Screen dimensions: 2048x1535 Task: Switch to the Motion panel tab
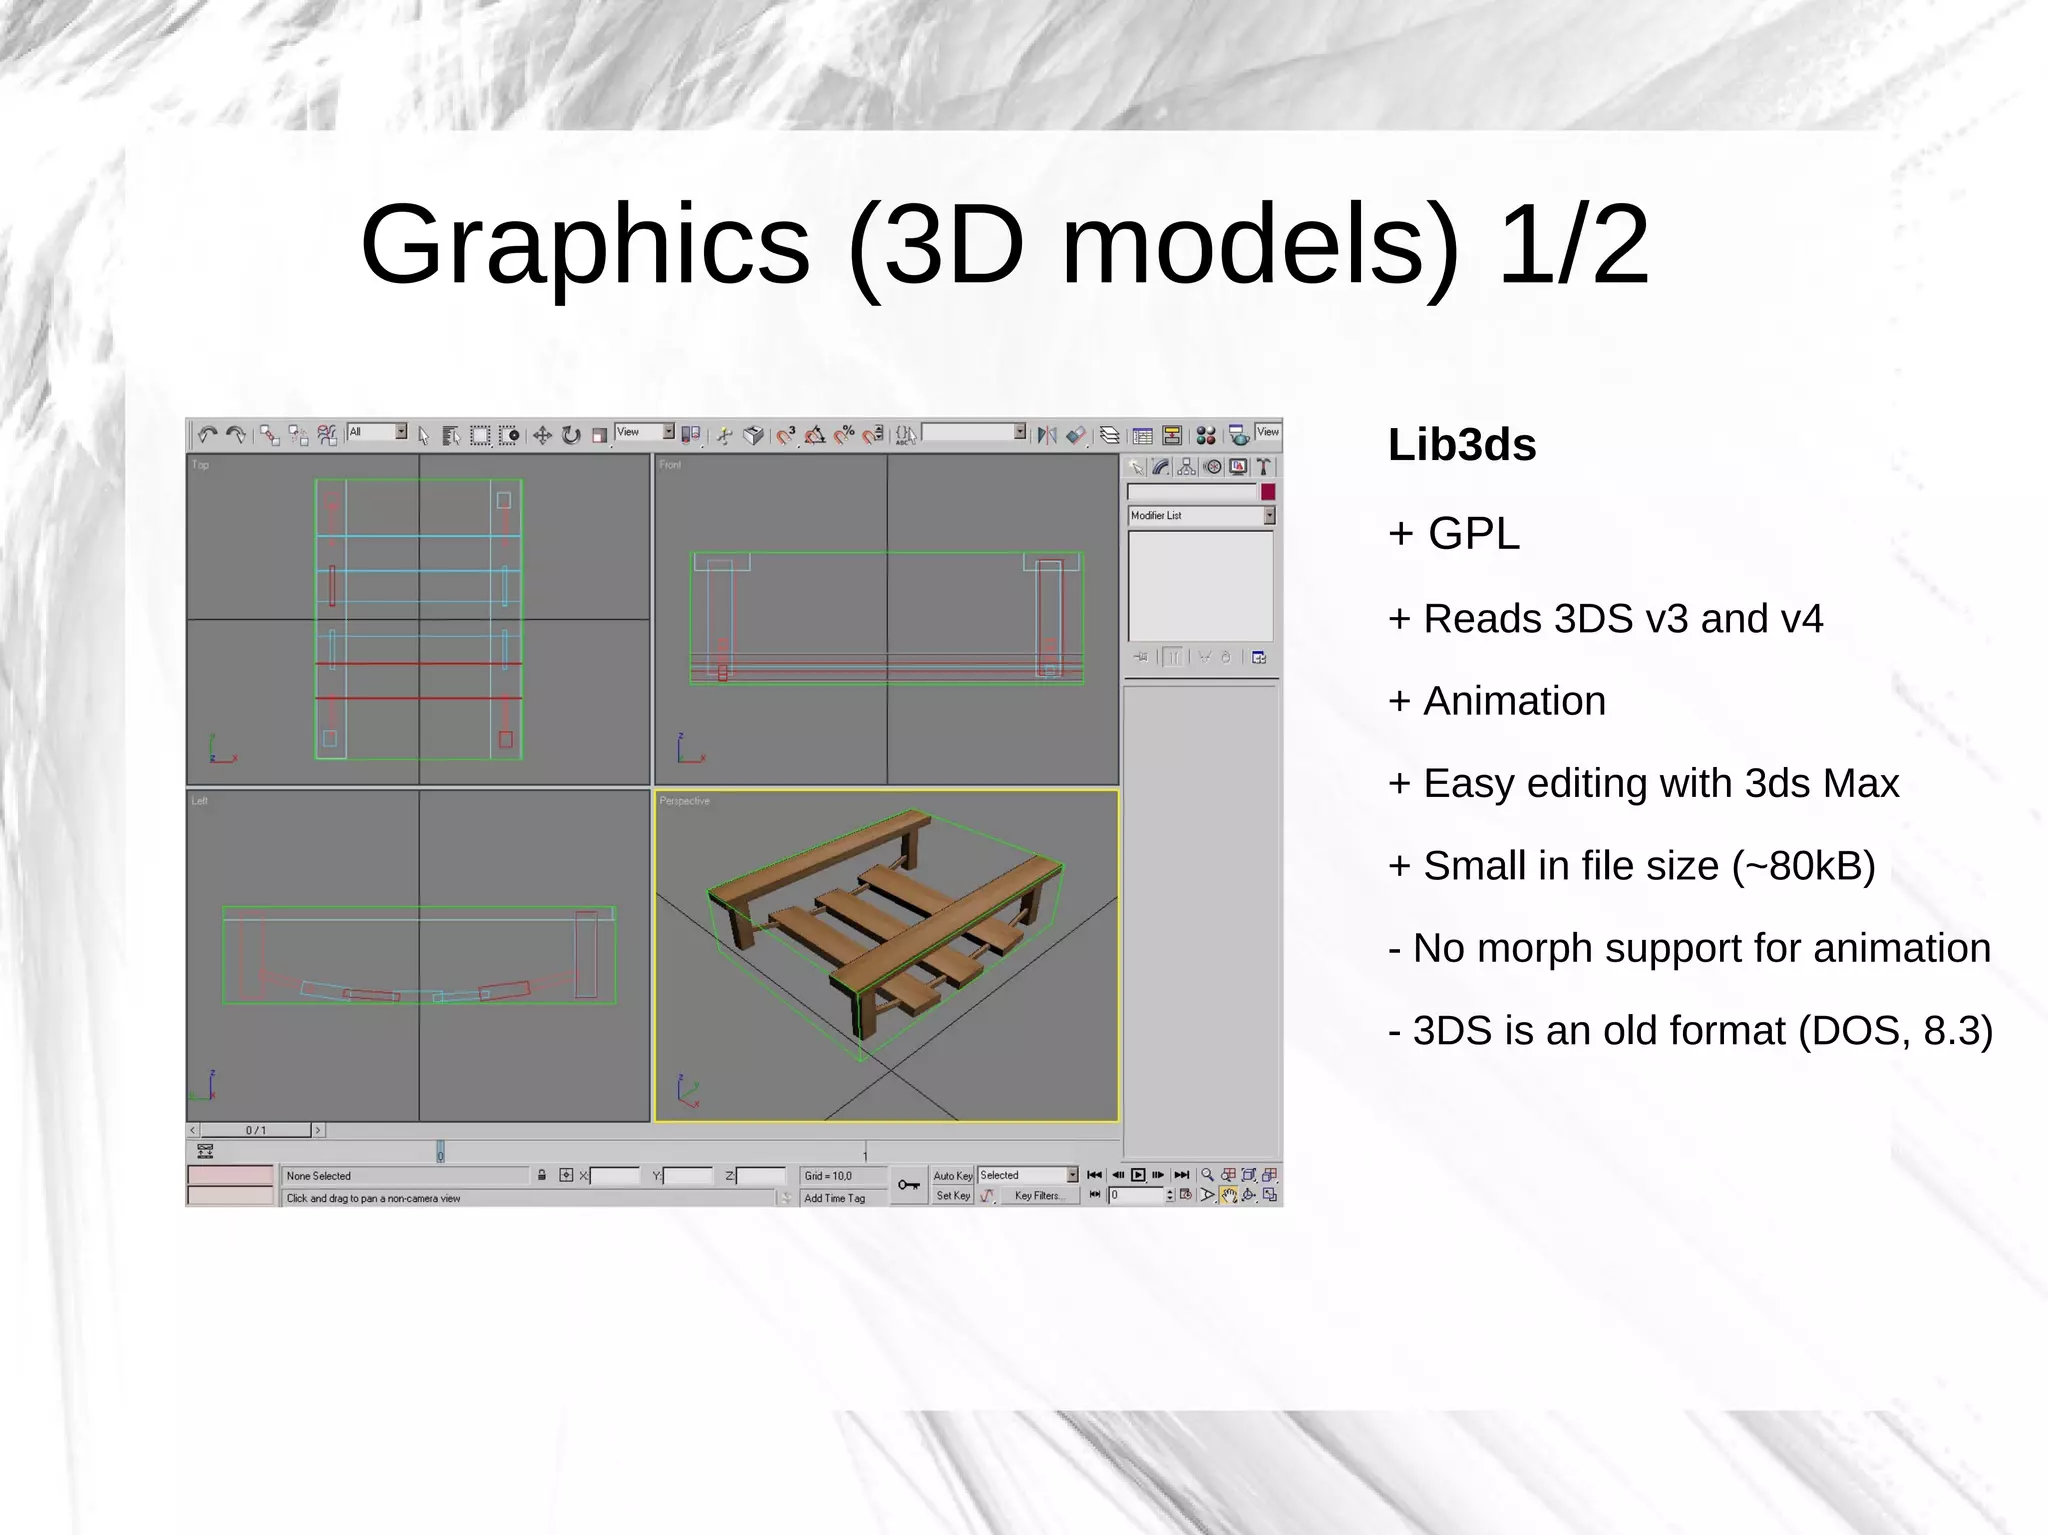coord(1212,467)
